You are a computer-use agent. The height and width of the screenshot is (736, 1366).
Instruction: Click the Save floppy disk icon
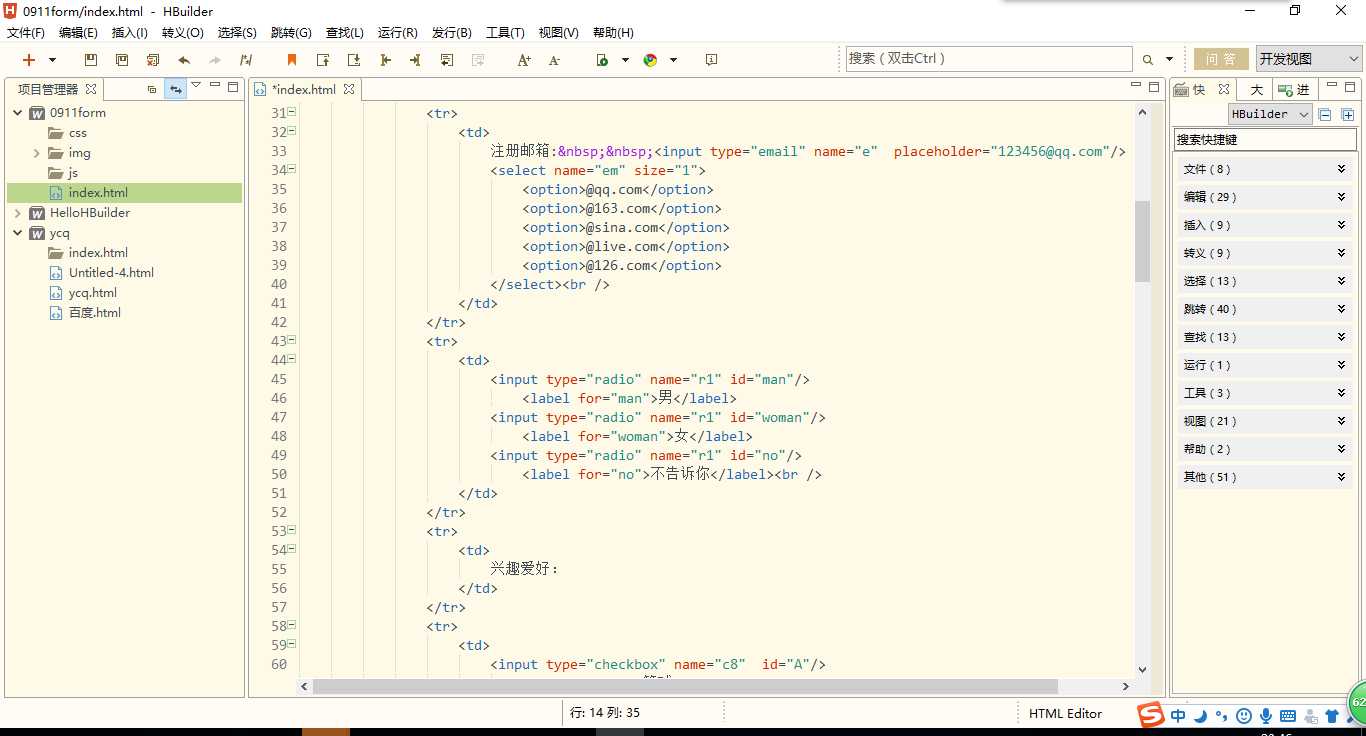[91, 60]
